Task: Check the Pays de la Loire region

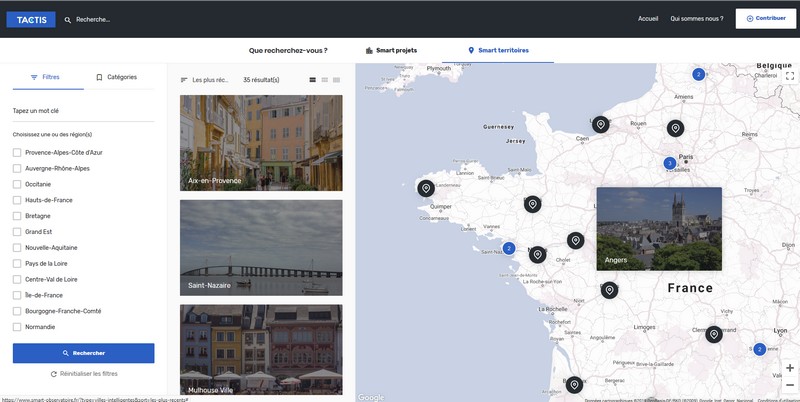Action: pos(17,264)
